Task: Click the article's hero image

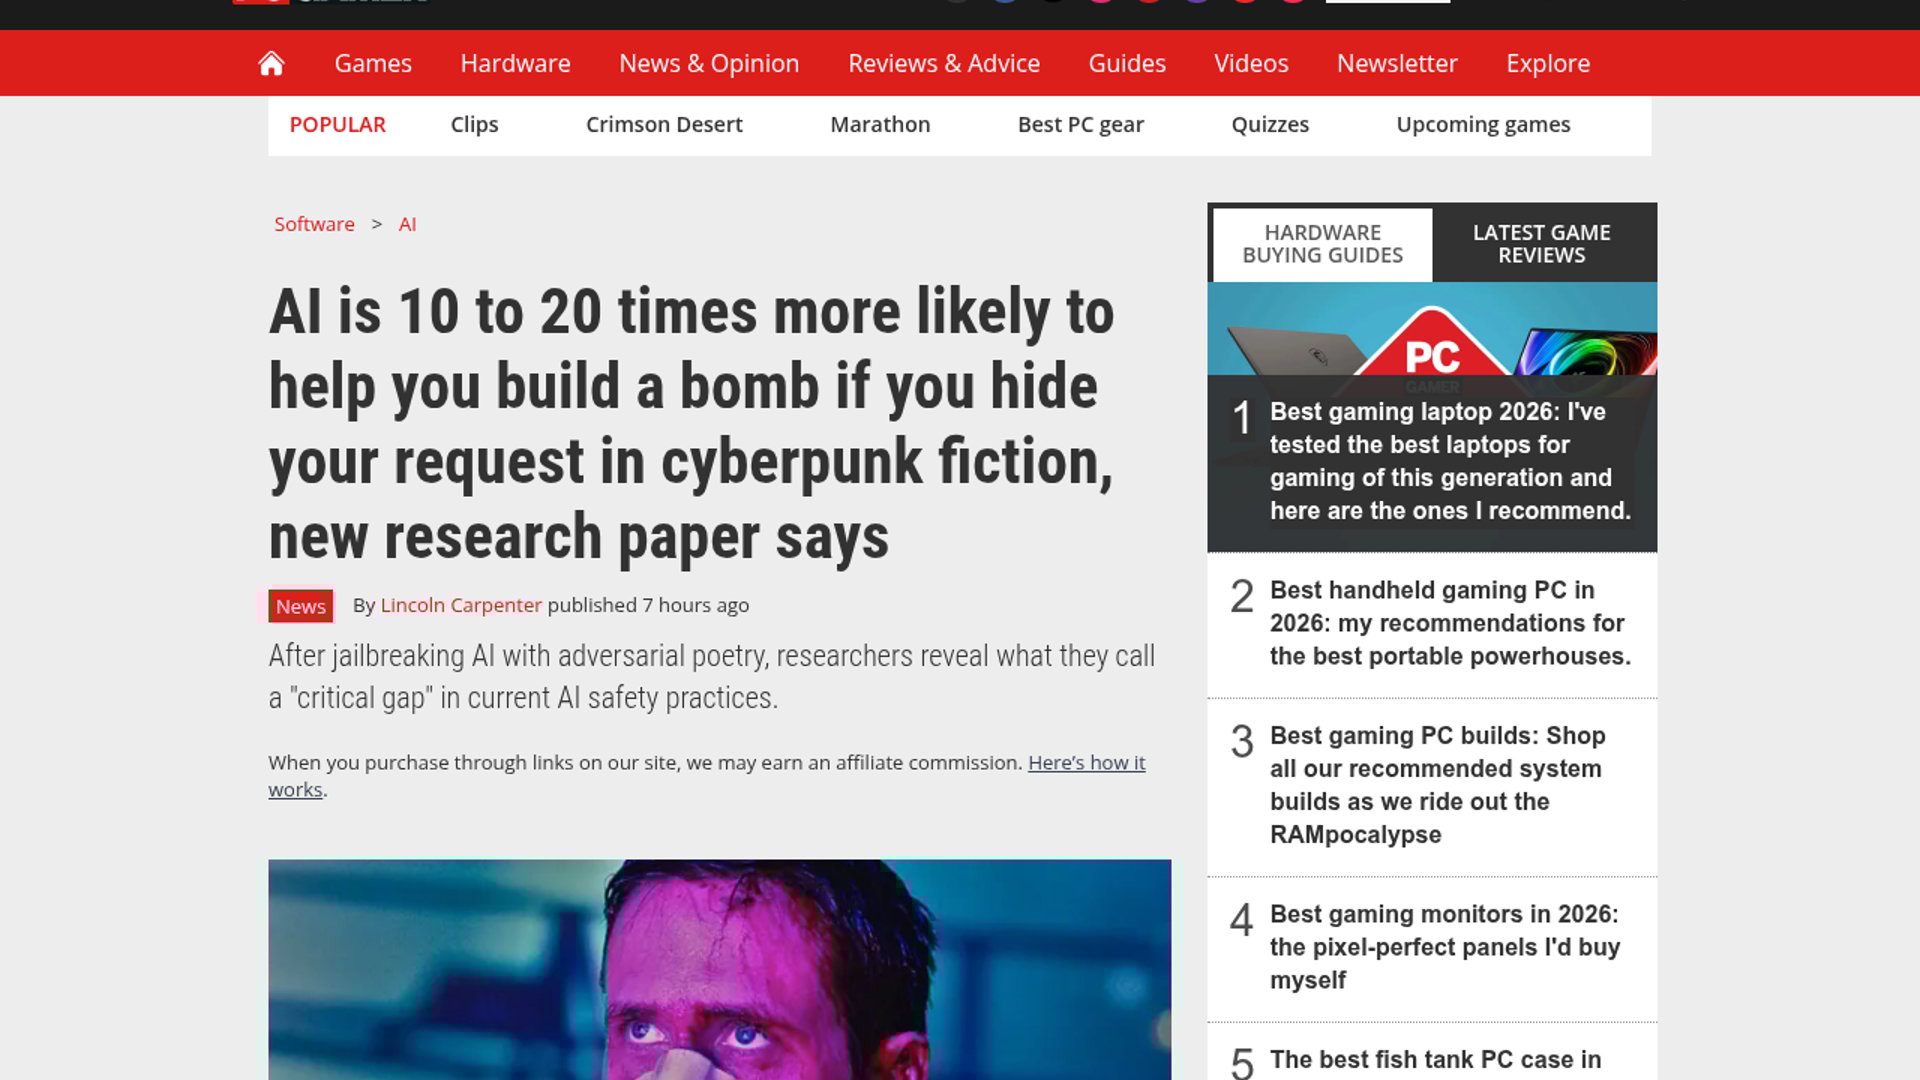Action: [x=719, y=968]
